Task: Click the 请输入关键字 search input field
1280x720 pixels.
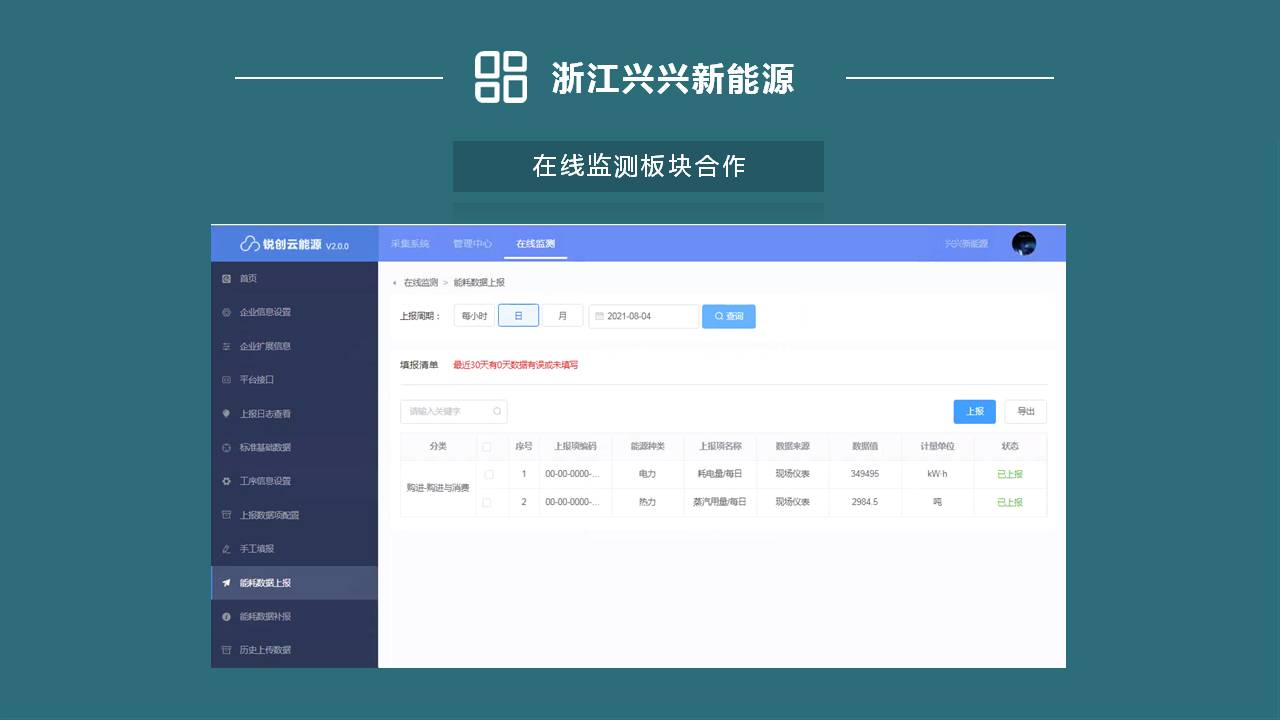Action: pos(447,411)
